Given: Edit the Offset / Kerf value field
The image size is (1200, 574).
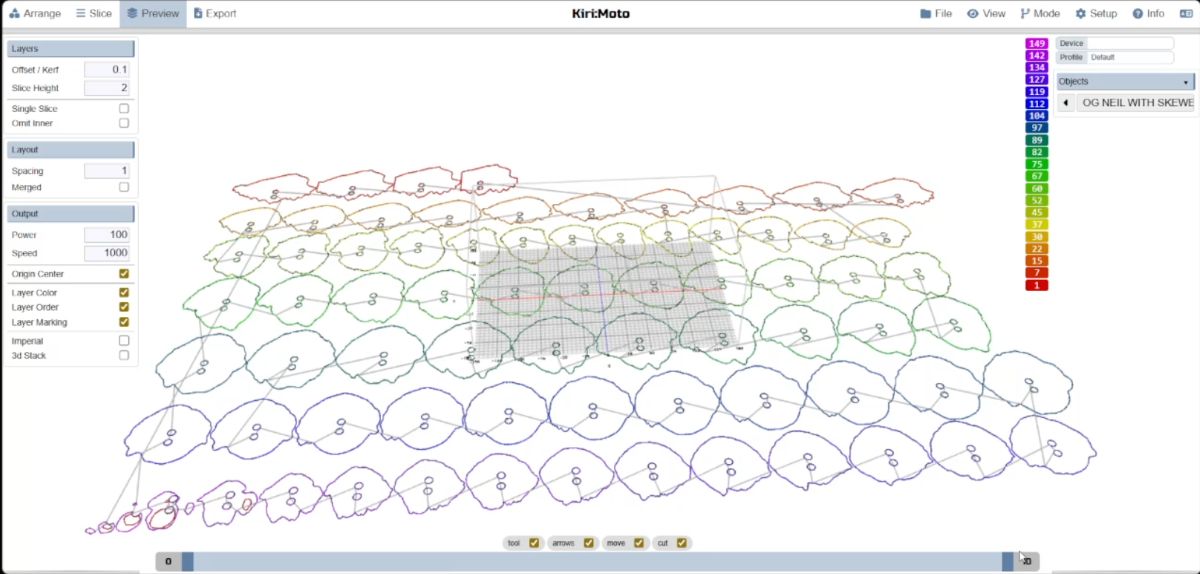Looking at the screenshot, I should click(107, 70).
